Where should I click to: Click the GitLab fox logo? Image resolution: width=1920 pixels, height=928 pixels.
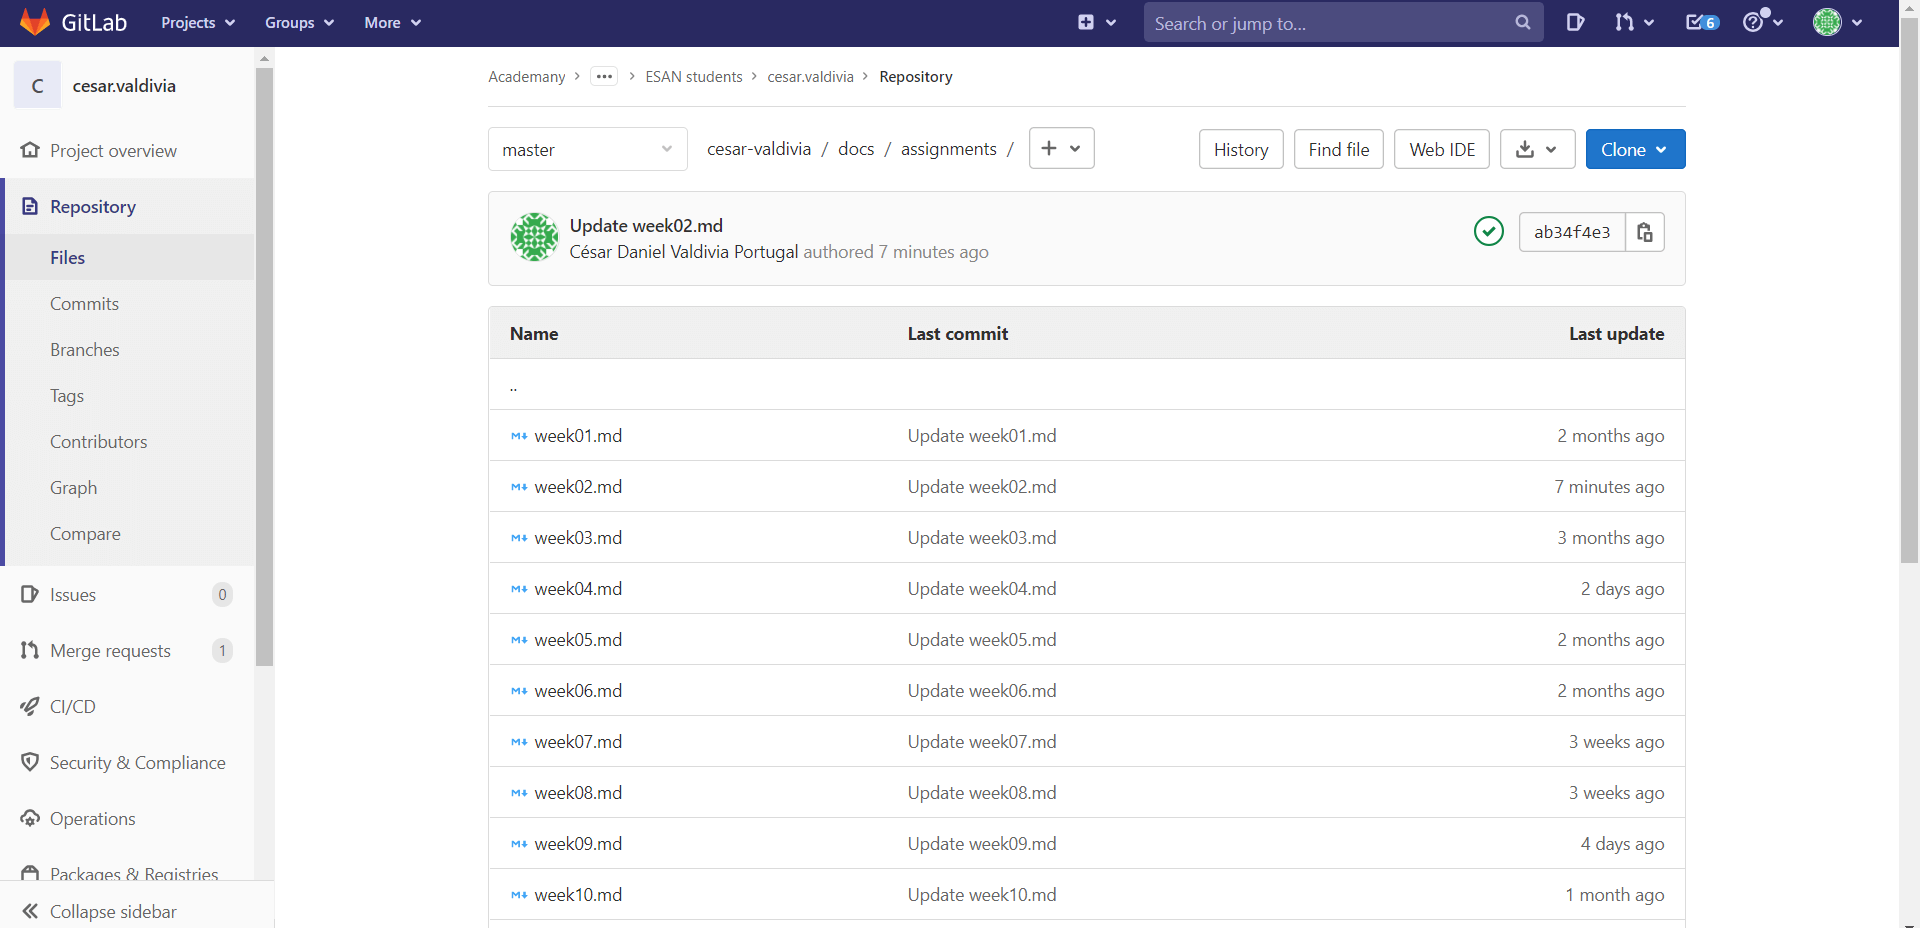click(35, 22)
